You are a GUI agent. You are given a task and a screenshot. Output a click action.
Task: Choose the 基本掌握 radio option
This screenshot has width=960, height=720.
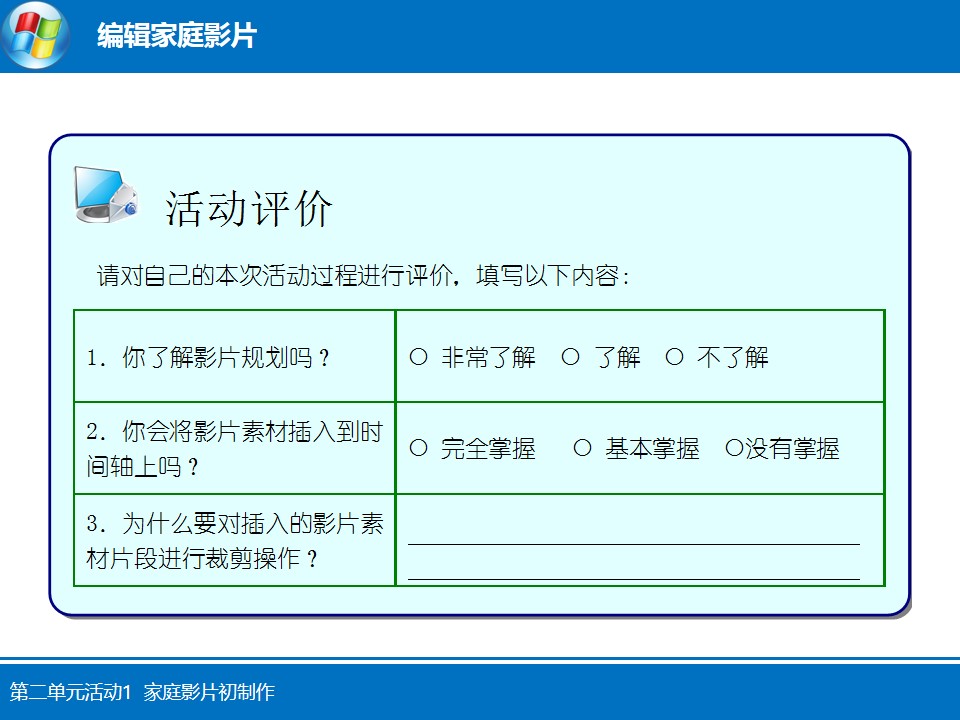tap(582, 448)
